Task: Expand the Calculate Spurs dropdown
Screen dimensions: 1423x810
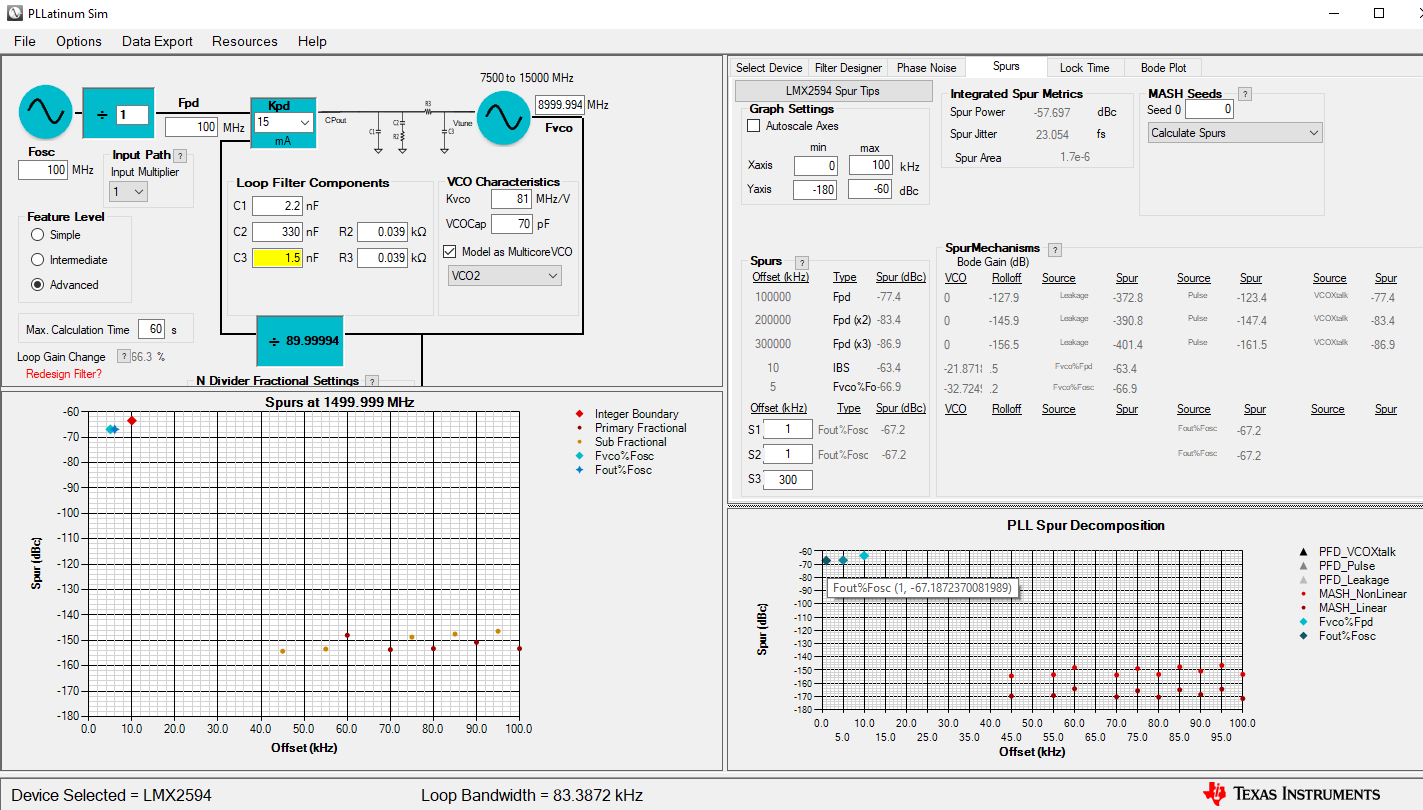Action: pyautogui.click(x=1234, y=133)
